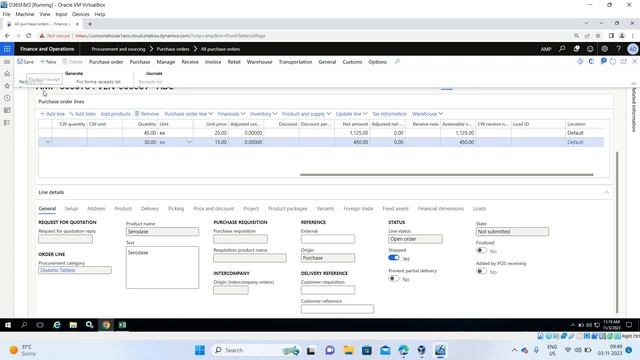Open Tax information button
This screenshot has width=640, height=360.
click(389, 114)
